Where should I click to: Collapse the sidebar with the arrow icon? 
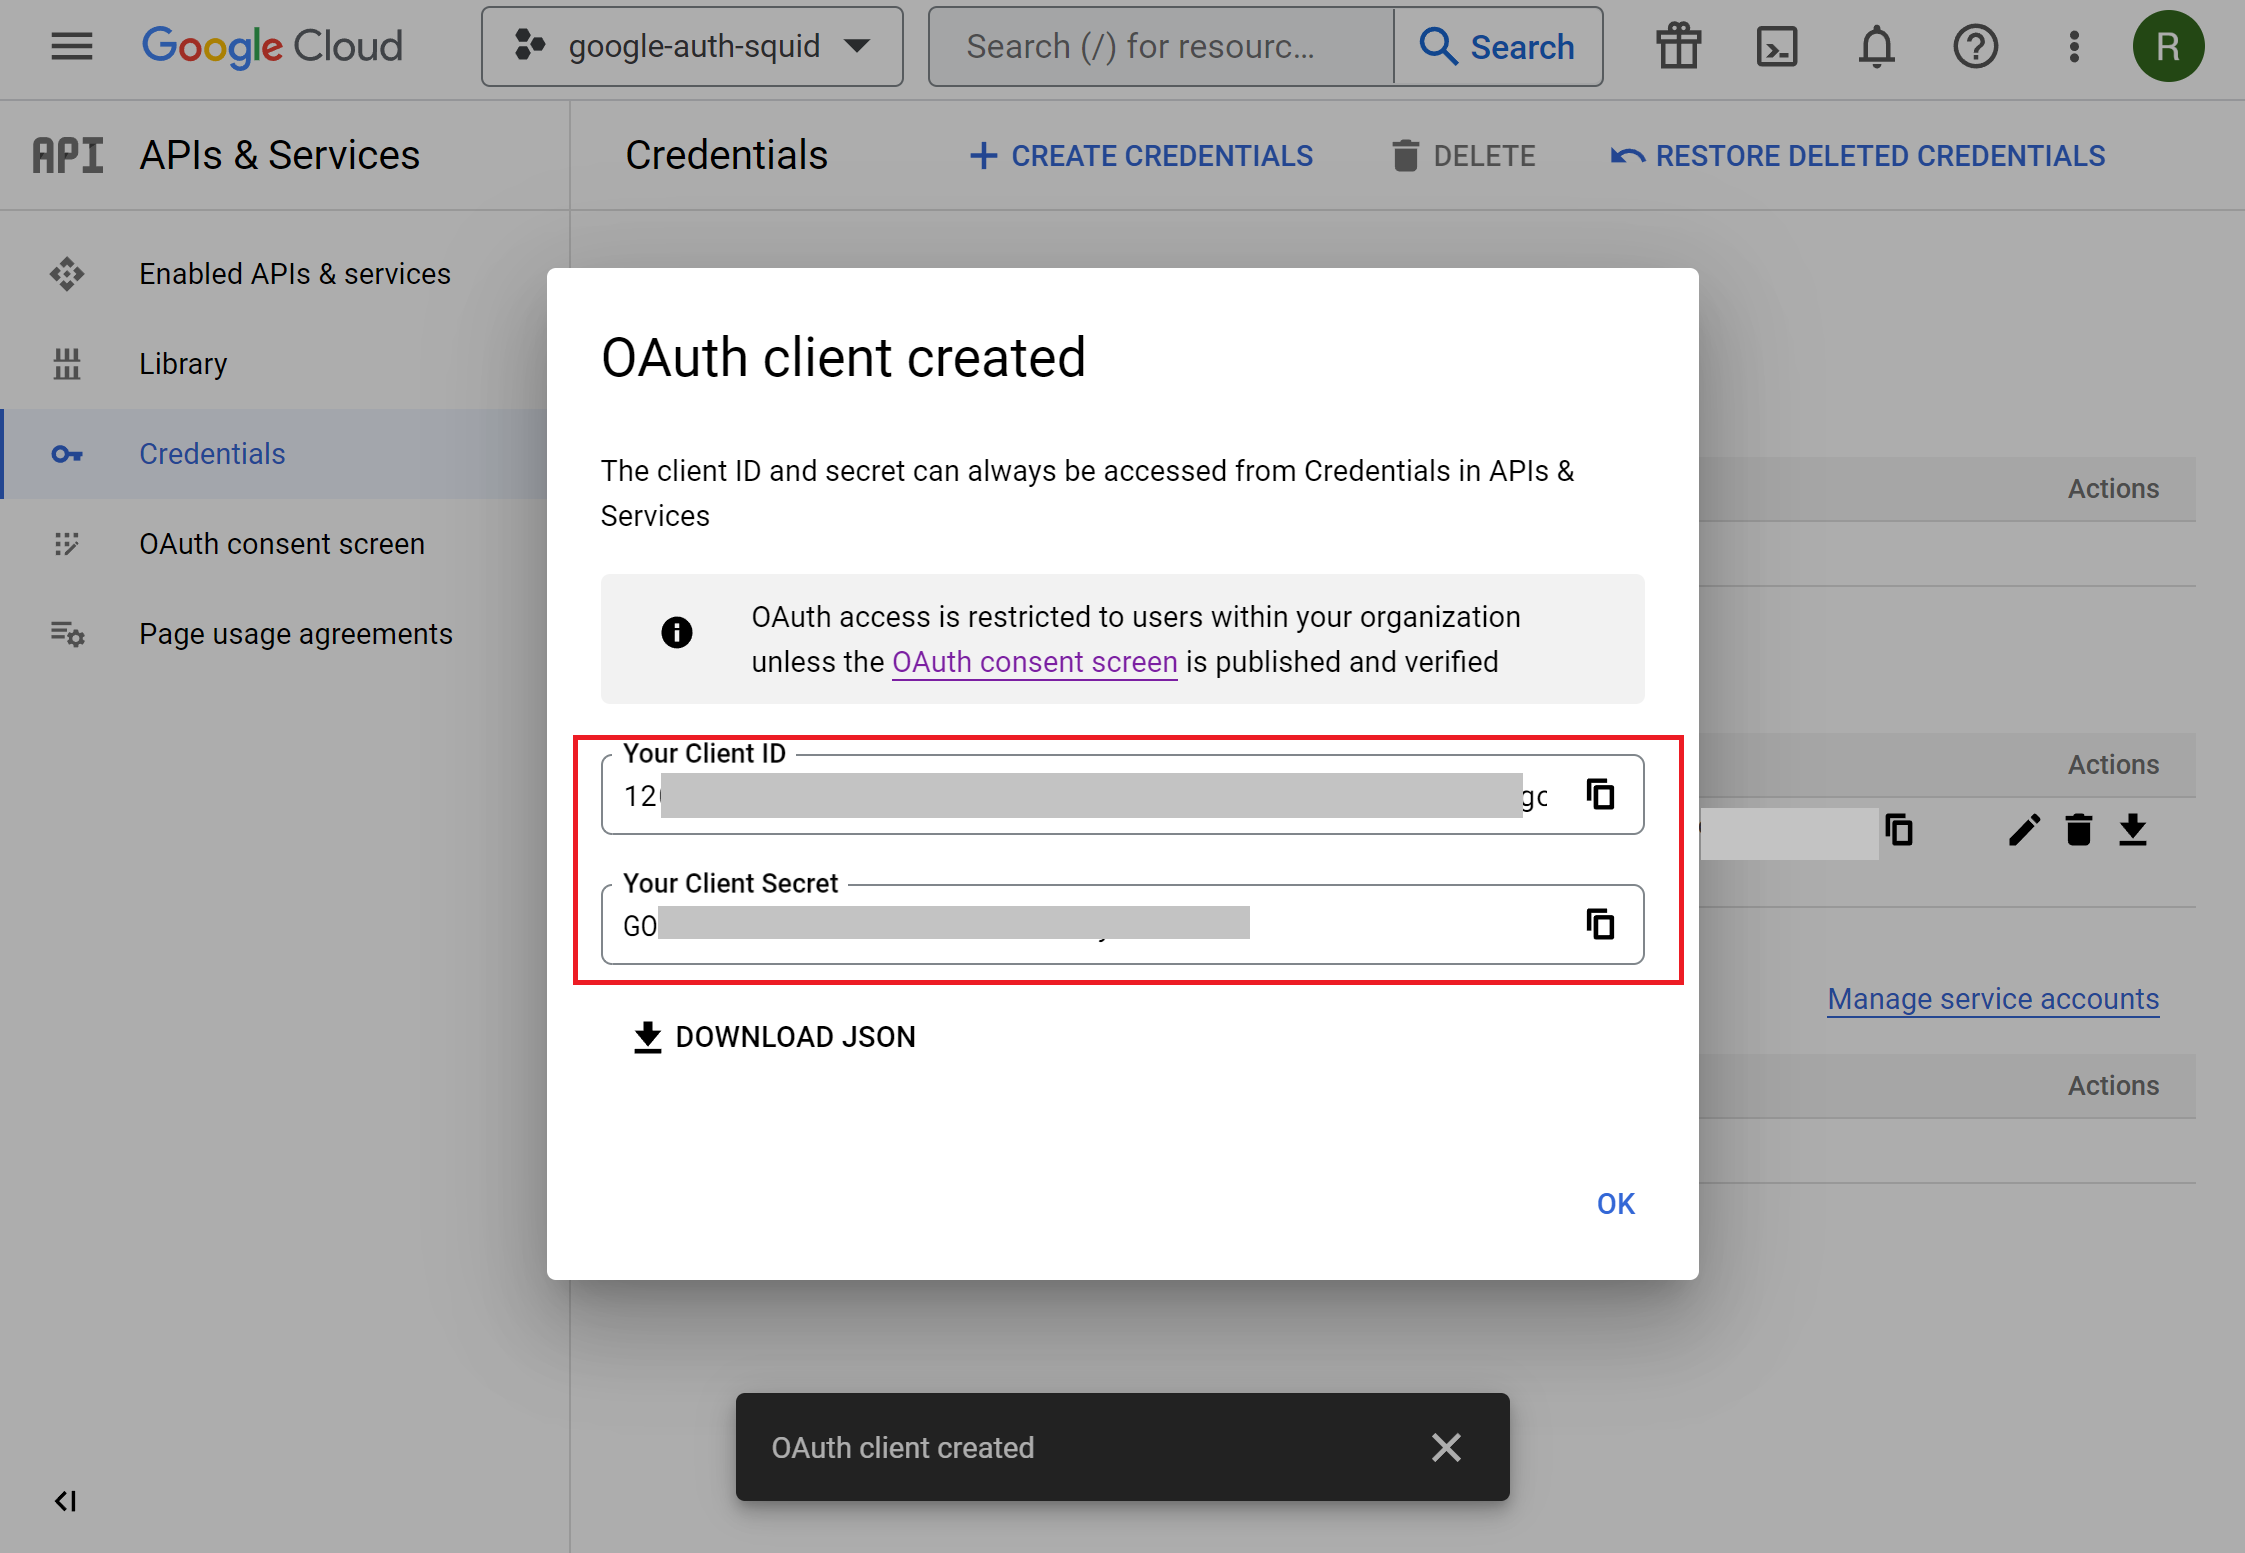point(66,1501)
